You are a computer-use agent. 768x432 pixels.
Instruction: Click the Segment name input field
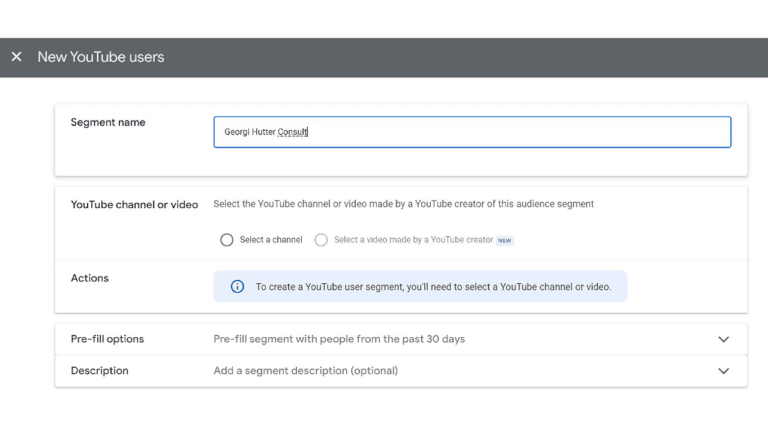[472, 132]
